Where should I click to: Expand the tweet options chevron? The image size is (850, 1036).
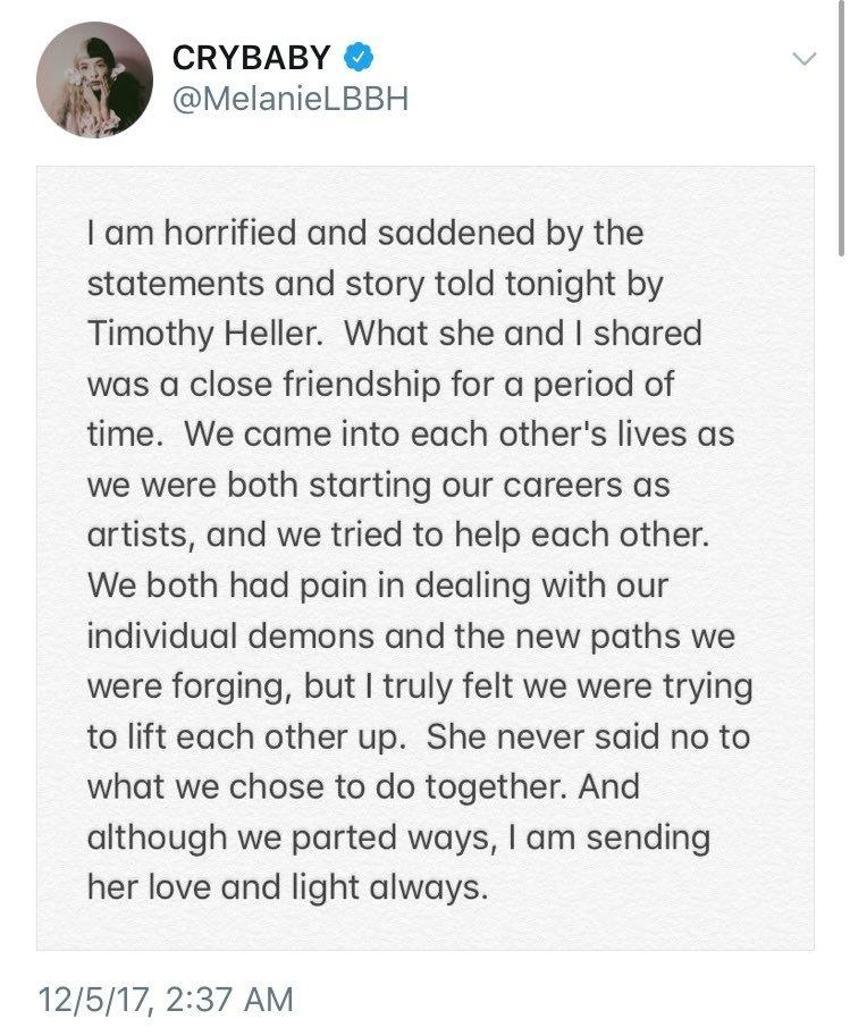pos(804,59)
